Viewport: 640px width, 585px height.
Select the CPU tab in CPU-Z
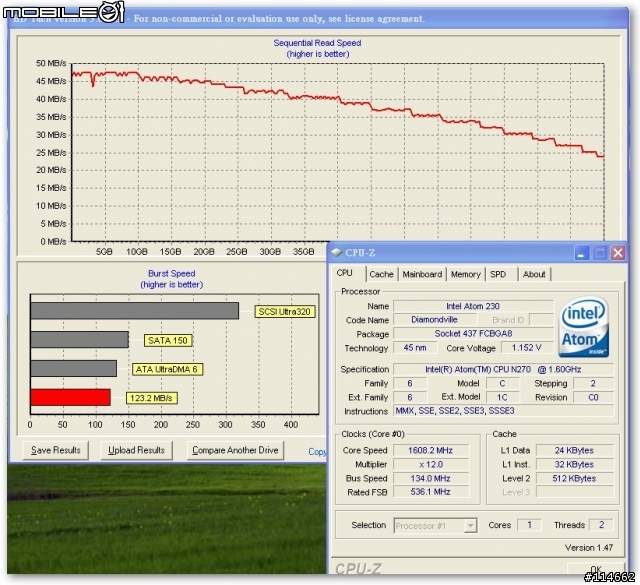[x=345, y=273]
